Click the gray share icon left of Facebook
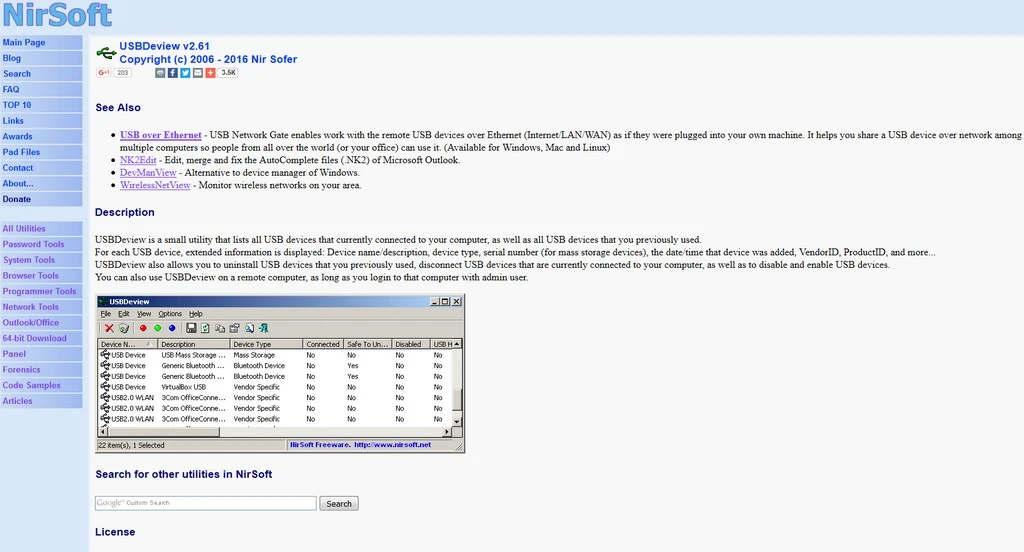 pyautogui.click(x=160, y=73)
